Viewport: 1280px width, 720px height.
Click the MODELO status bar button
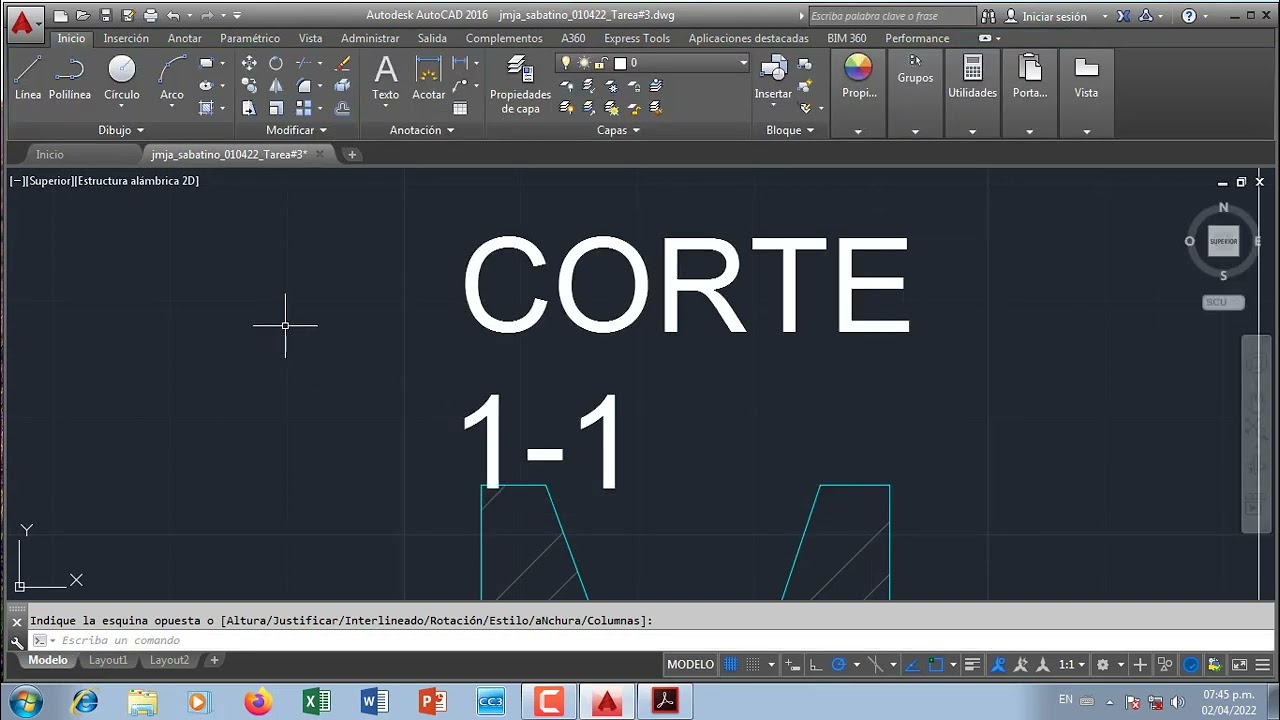690,665
